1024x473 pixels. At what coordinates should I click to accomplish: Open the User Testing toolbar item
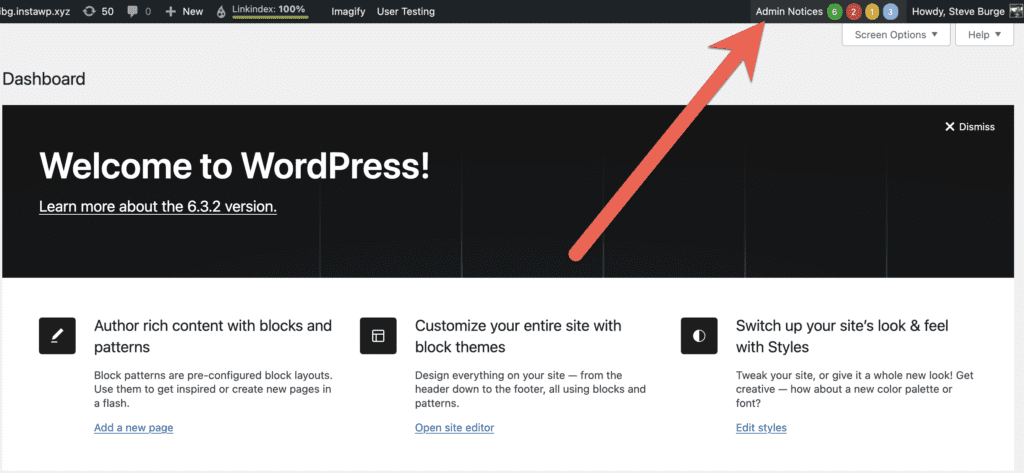tap(406, 12)
